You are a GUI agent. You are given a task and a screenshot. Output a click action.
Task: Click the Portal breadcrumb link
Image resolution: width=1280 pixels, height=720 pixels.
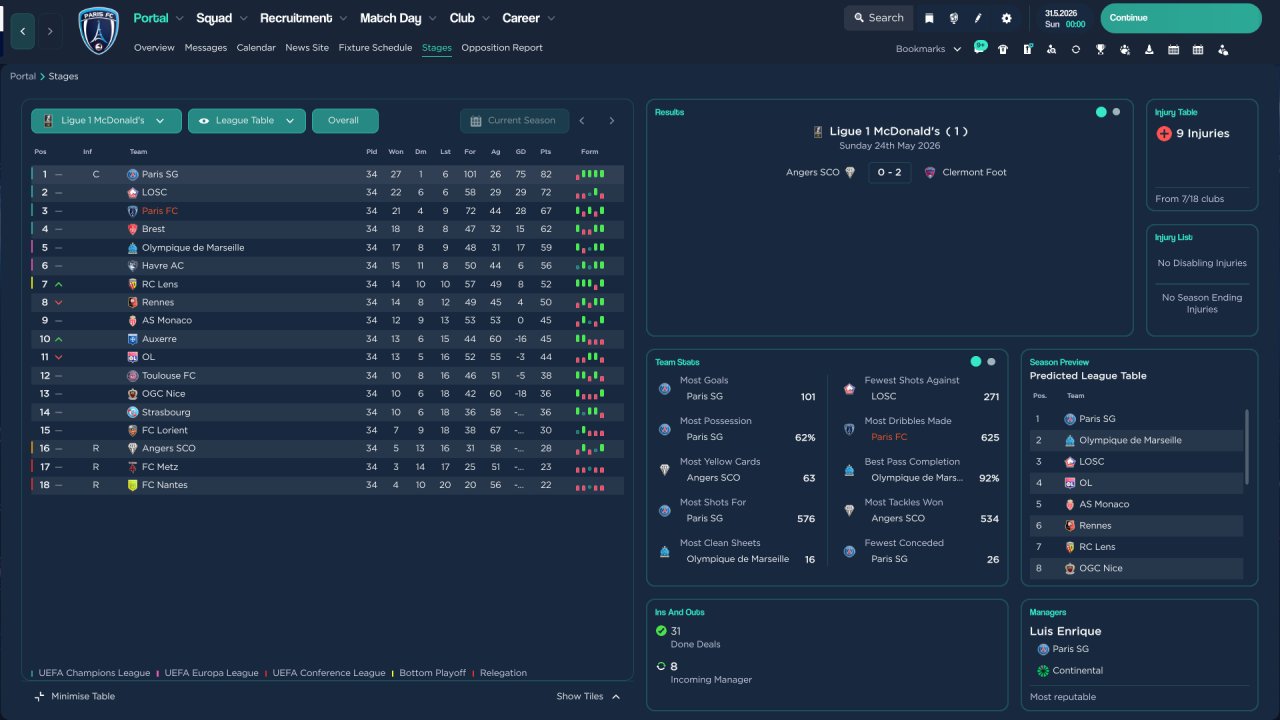[x=23, y=76]
